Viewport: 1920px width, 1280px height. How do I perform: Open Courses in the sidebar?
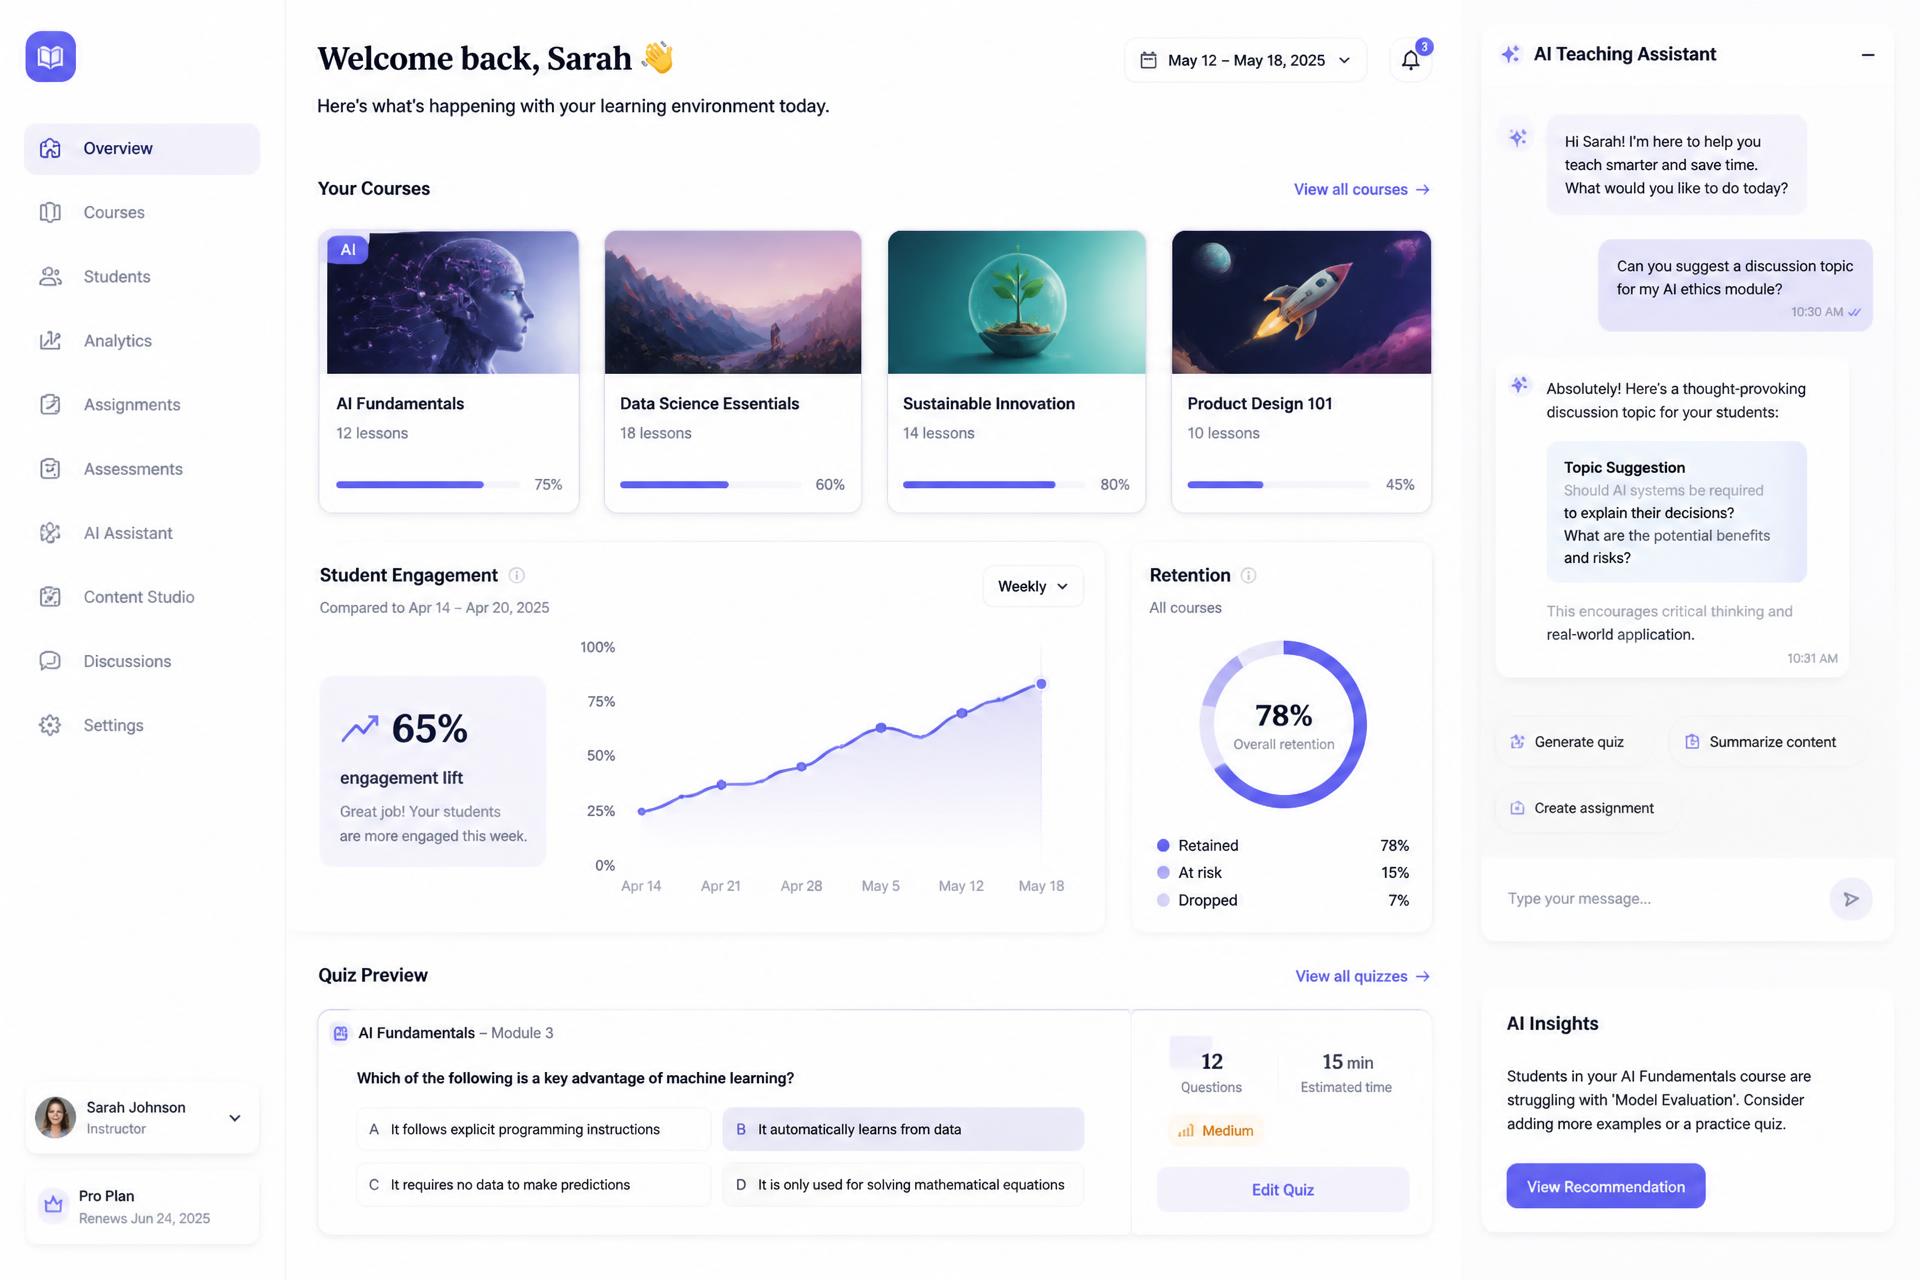pyautogui.click(x=142, y=212)
